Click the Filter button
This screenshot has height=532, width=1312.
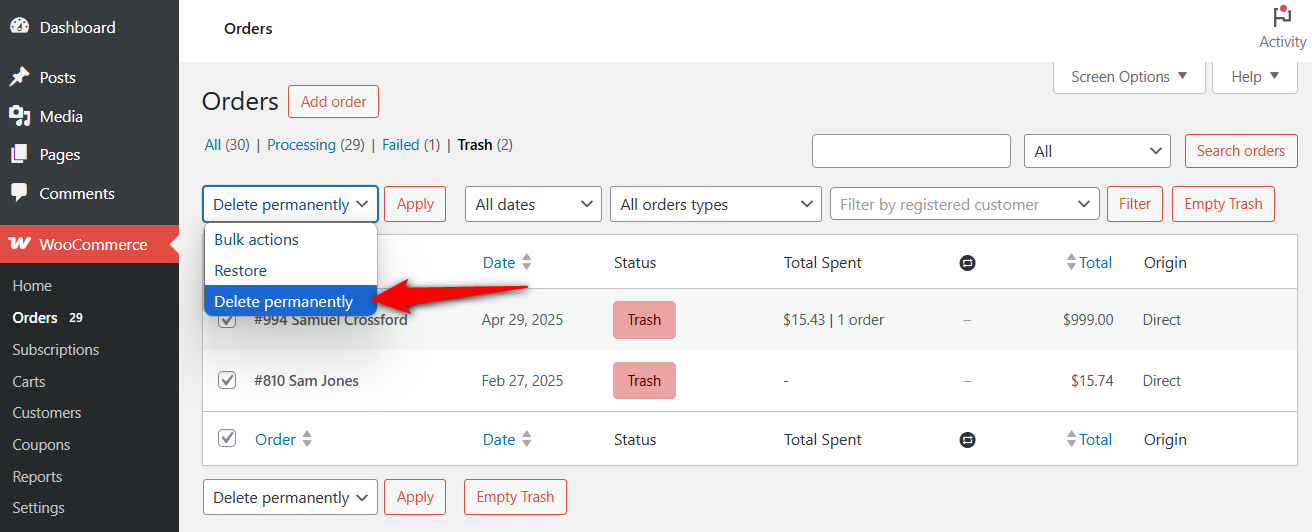(1135, 204)
